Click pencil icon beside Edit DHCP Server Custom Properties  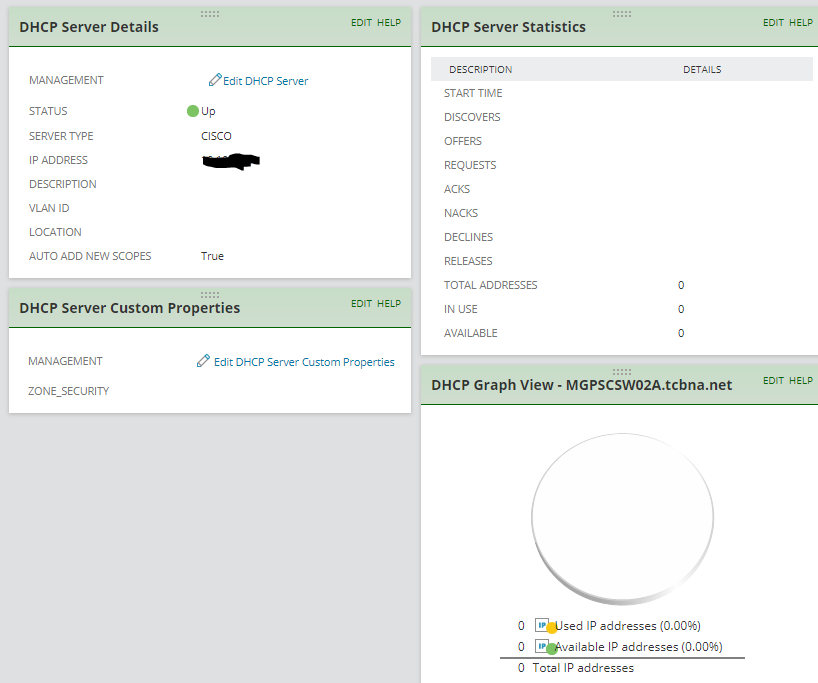tap(203, 361)
